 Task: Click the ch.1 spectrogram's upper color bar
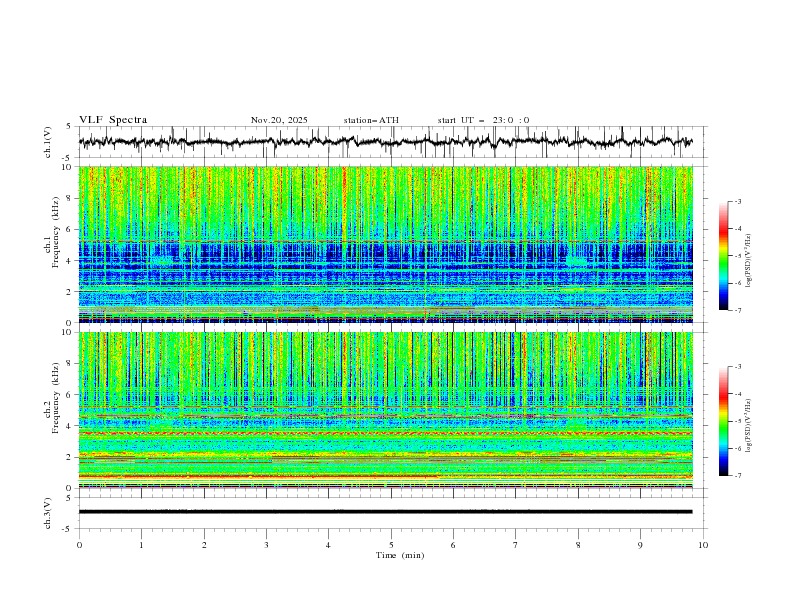[x=723, y=255]
